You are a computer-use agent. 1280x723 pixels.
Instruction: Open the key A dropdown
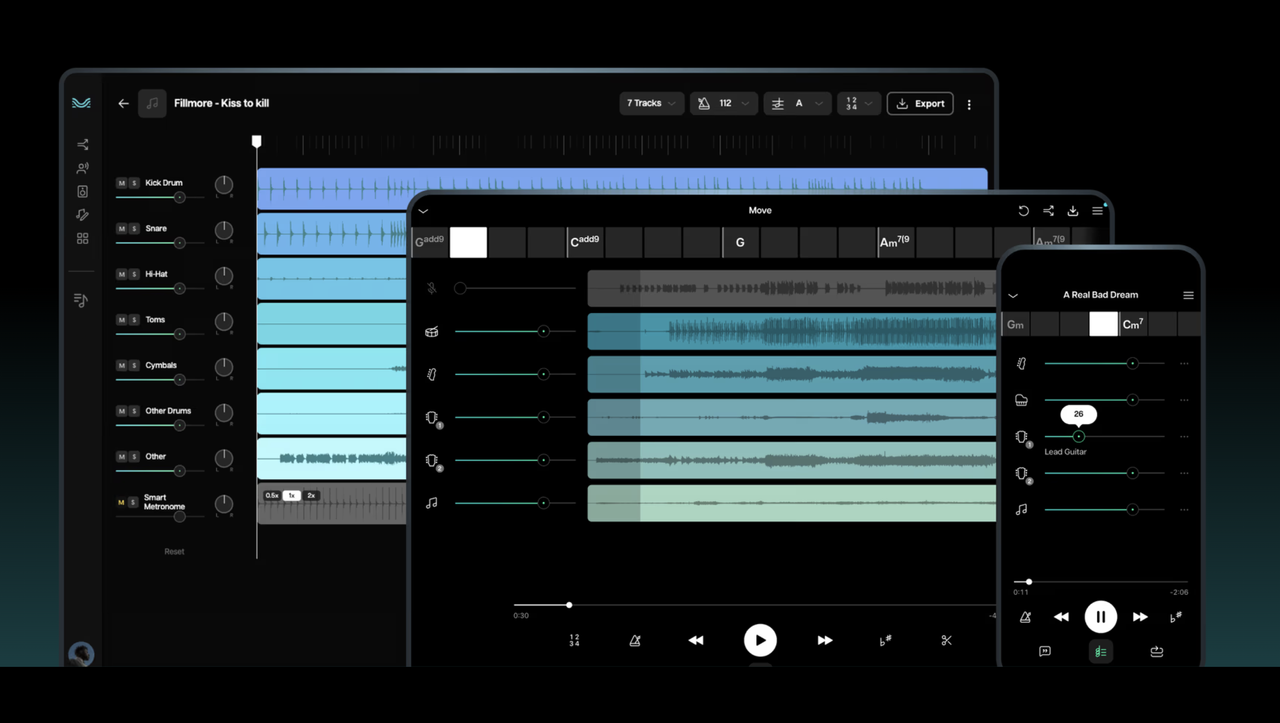797,103
